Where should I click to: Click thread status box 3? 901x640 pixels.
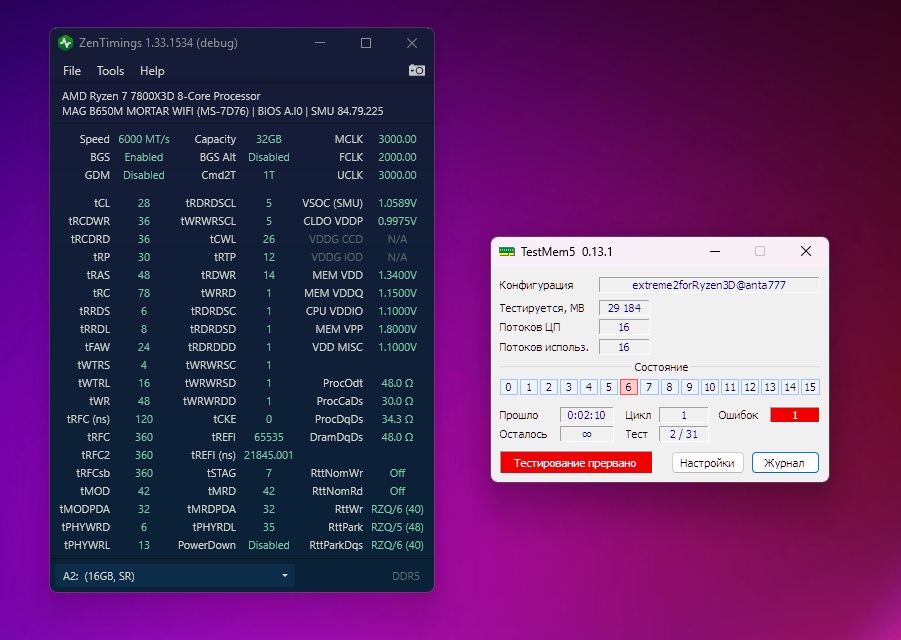click(569, 387)
